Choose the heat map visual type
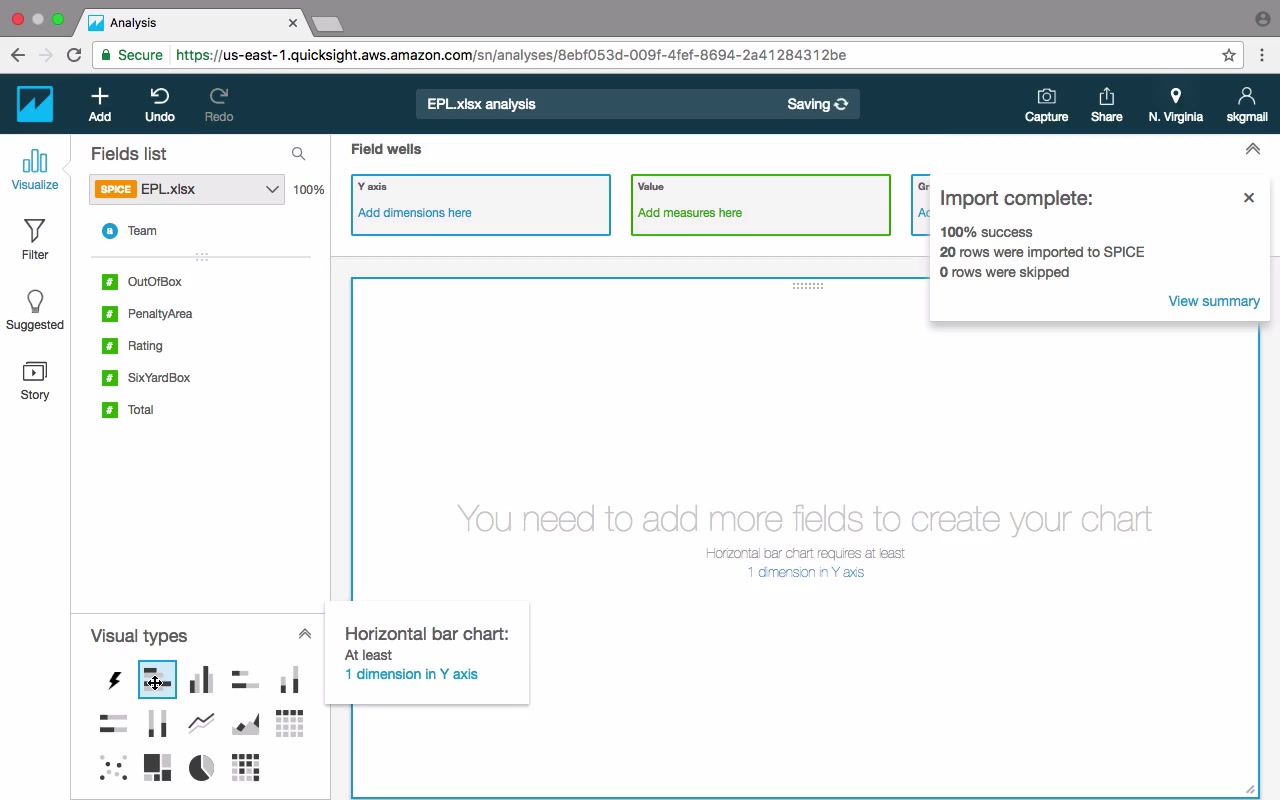The height and width of the screenshot is (800, 1280). tap(245, 767)
